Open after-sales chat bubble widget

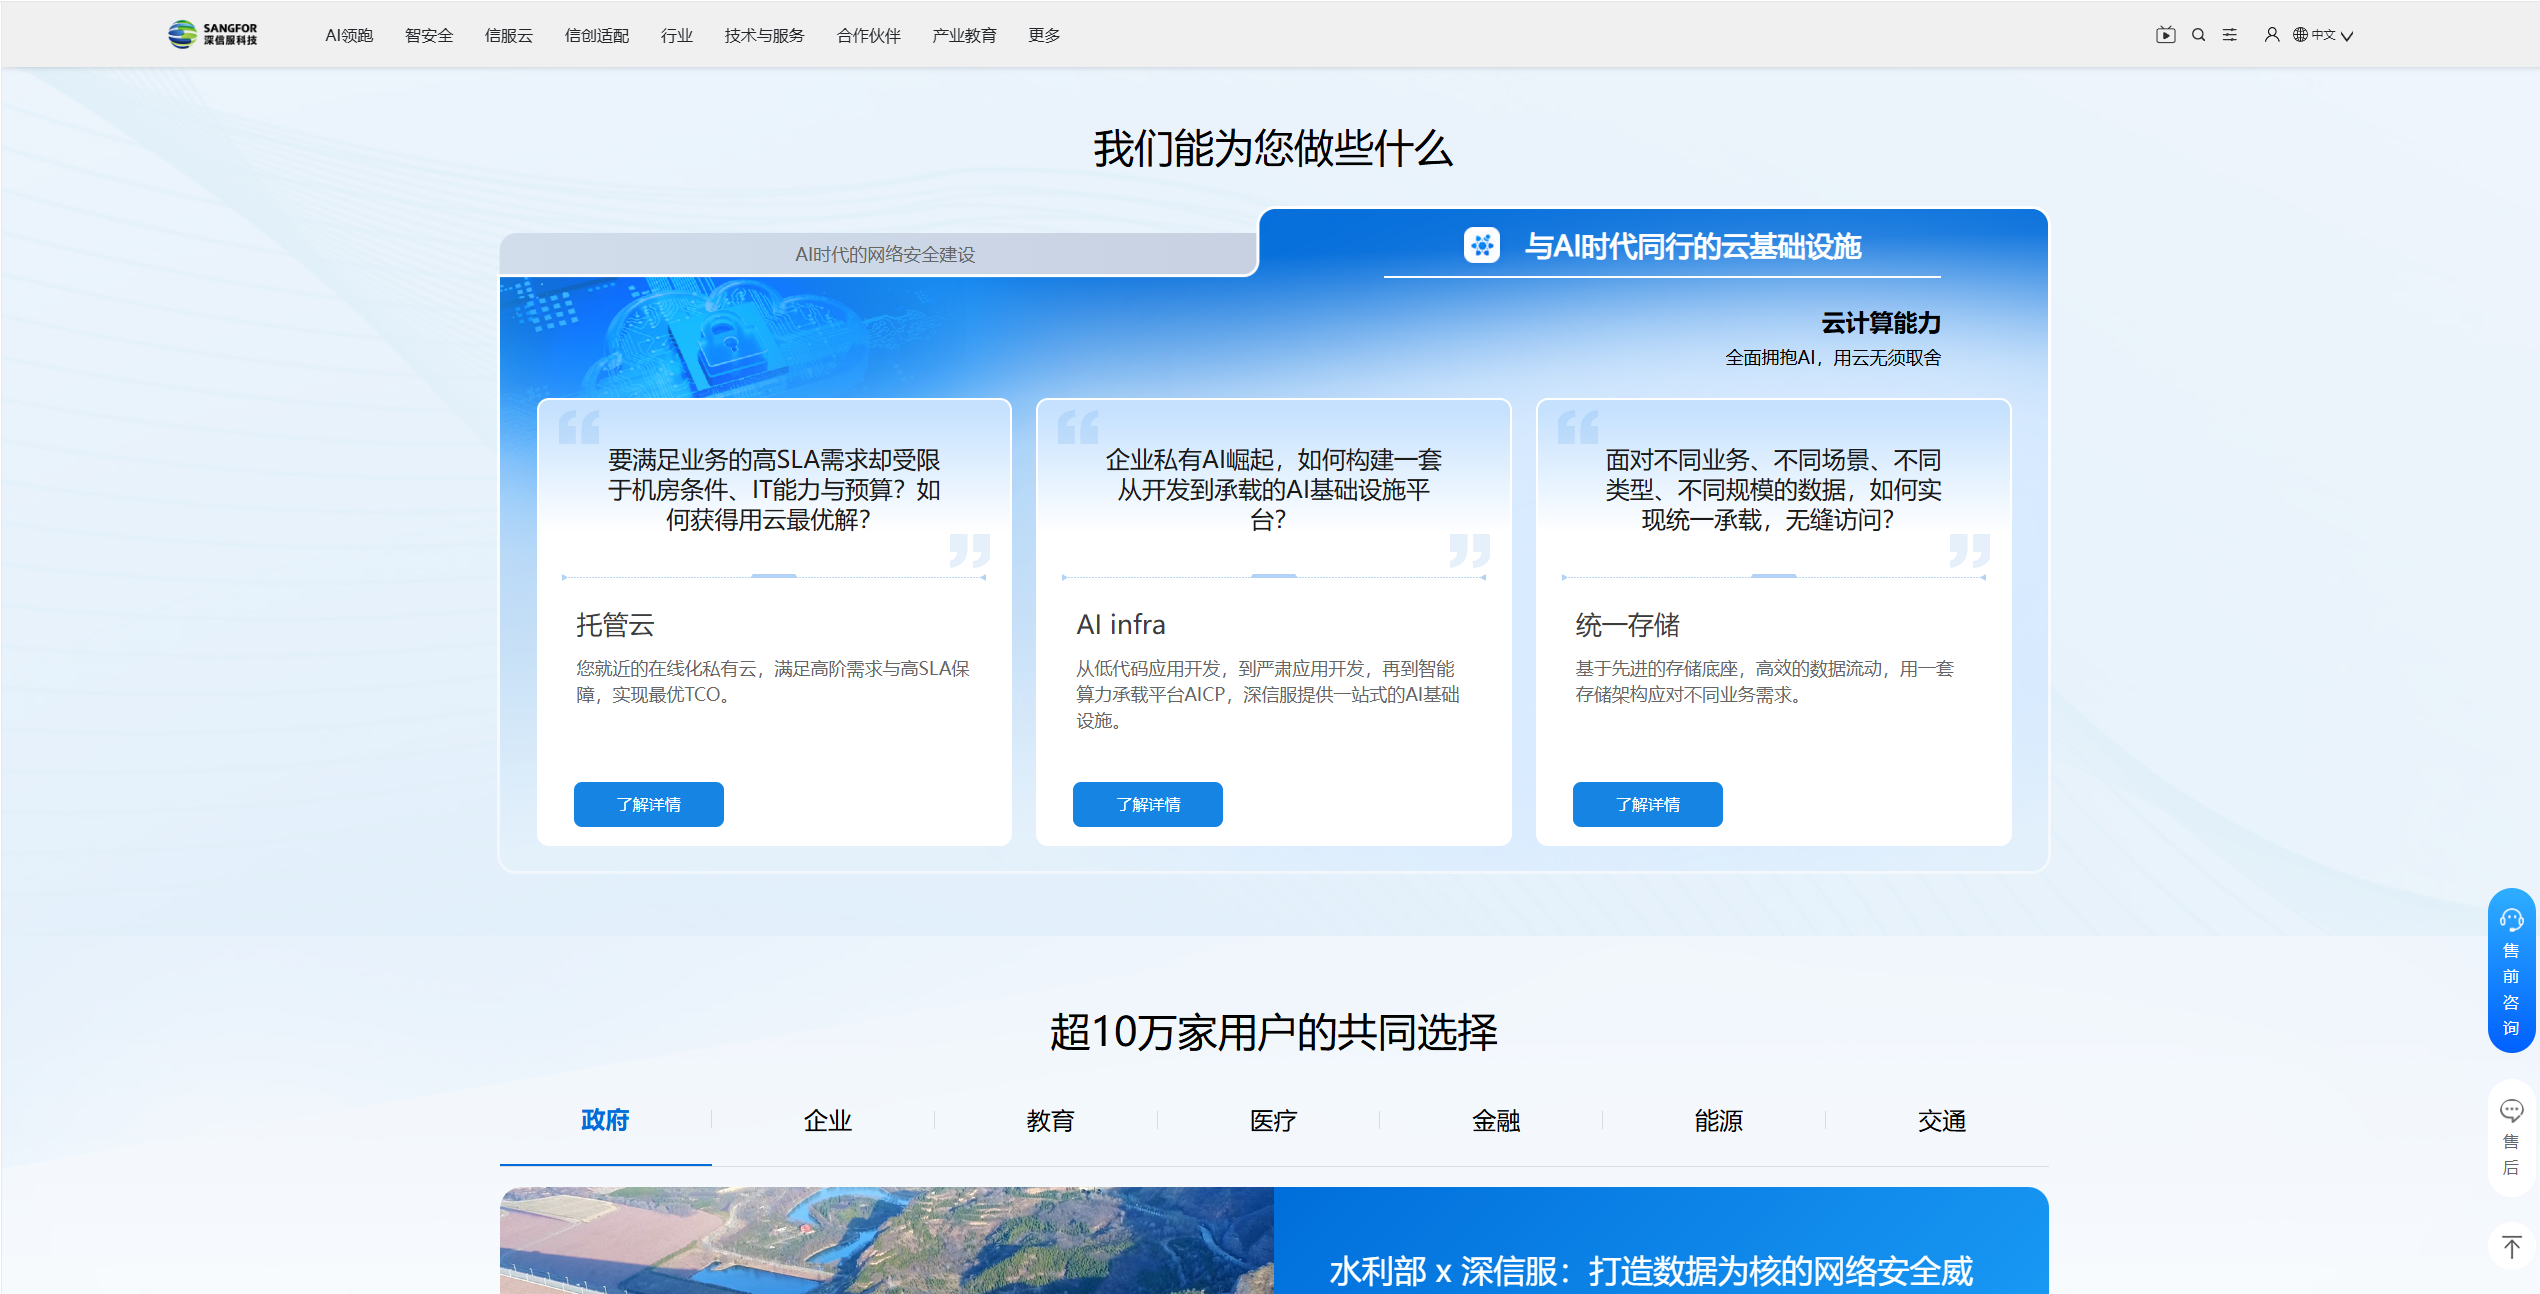(2511, 1137)
